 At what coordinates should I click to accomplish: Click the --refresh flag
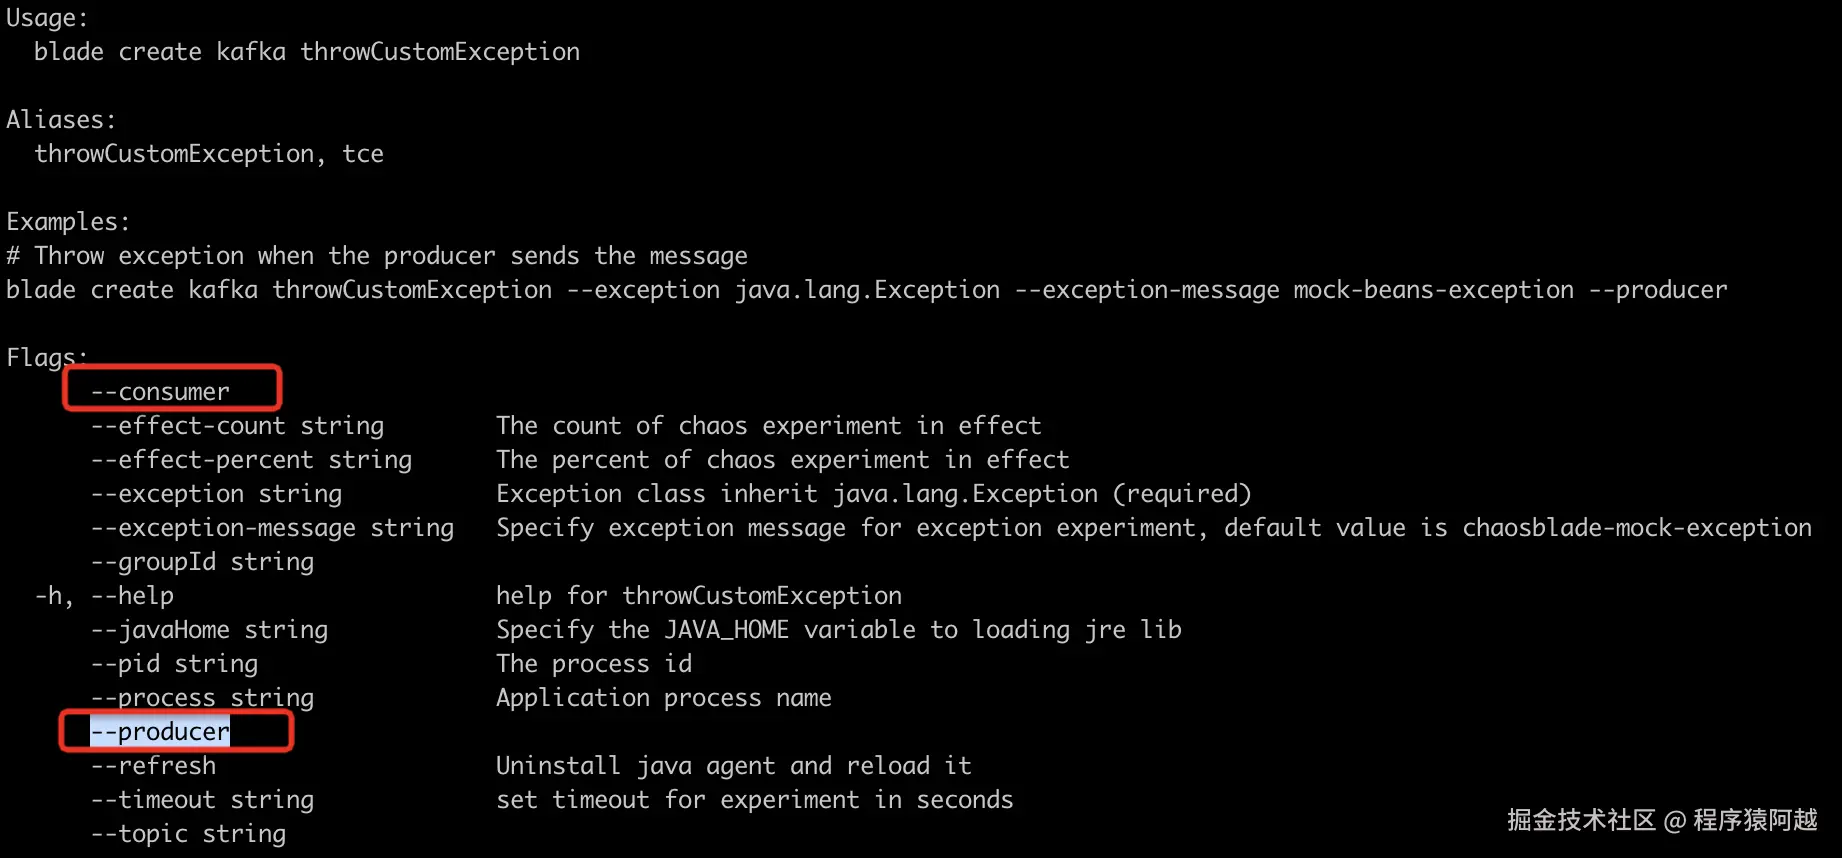point(153,766)
